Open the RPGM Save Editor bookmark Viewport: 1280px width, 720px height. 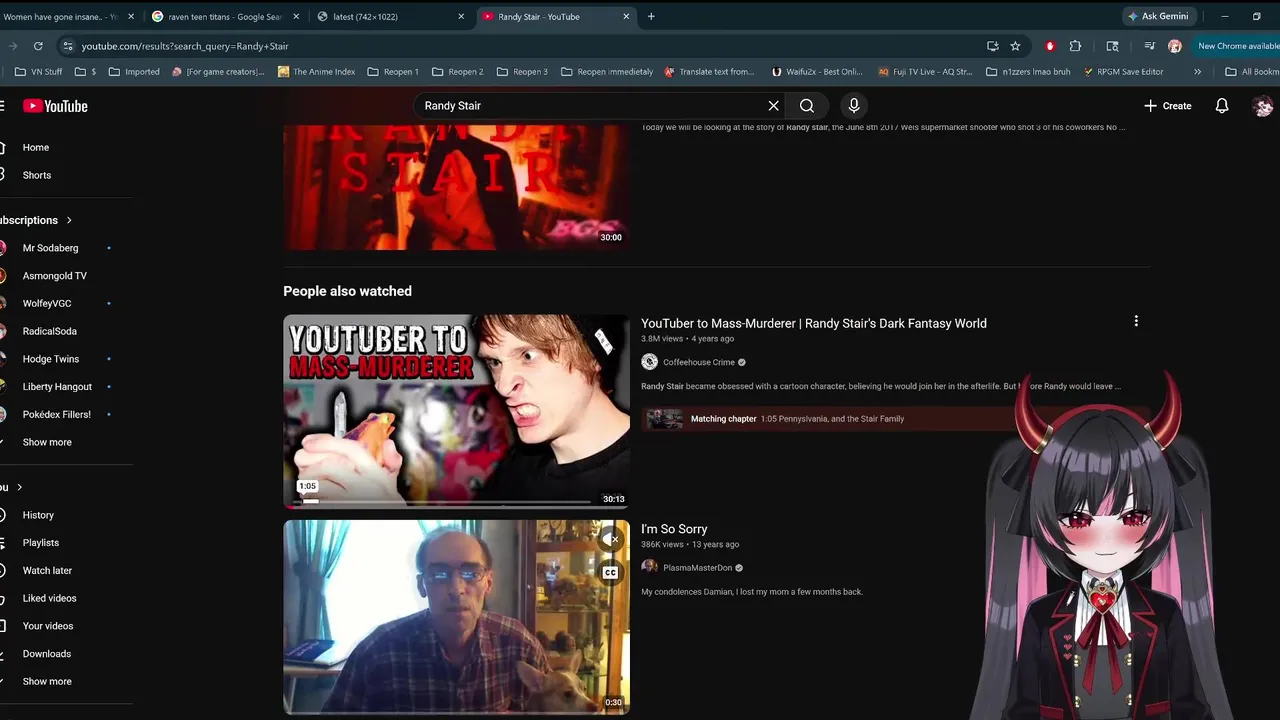1123,72
